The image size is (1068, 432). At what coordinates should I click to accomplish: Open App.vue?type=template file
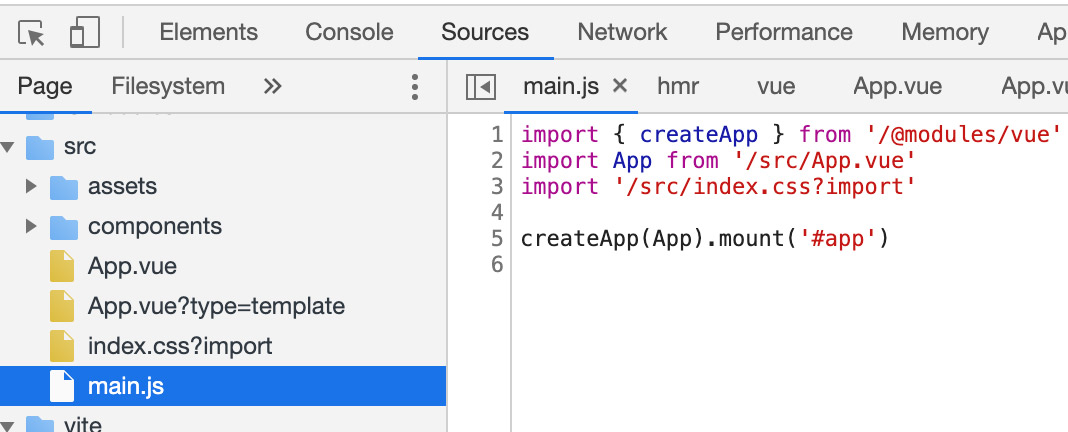pos(215,307)
